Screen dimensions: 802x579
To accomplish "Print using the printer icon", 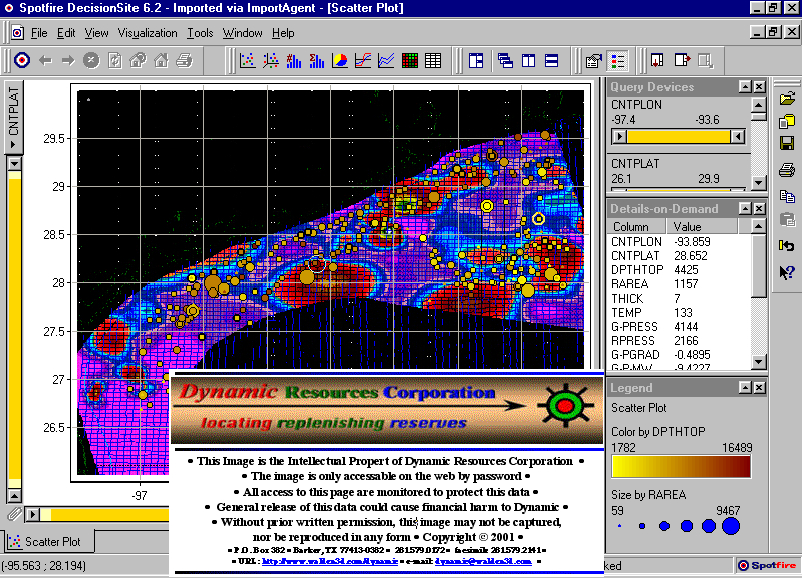I will [787, 169].
